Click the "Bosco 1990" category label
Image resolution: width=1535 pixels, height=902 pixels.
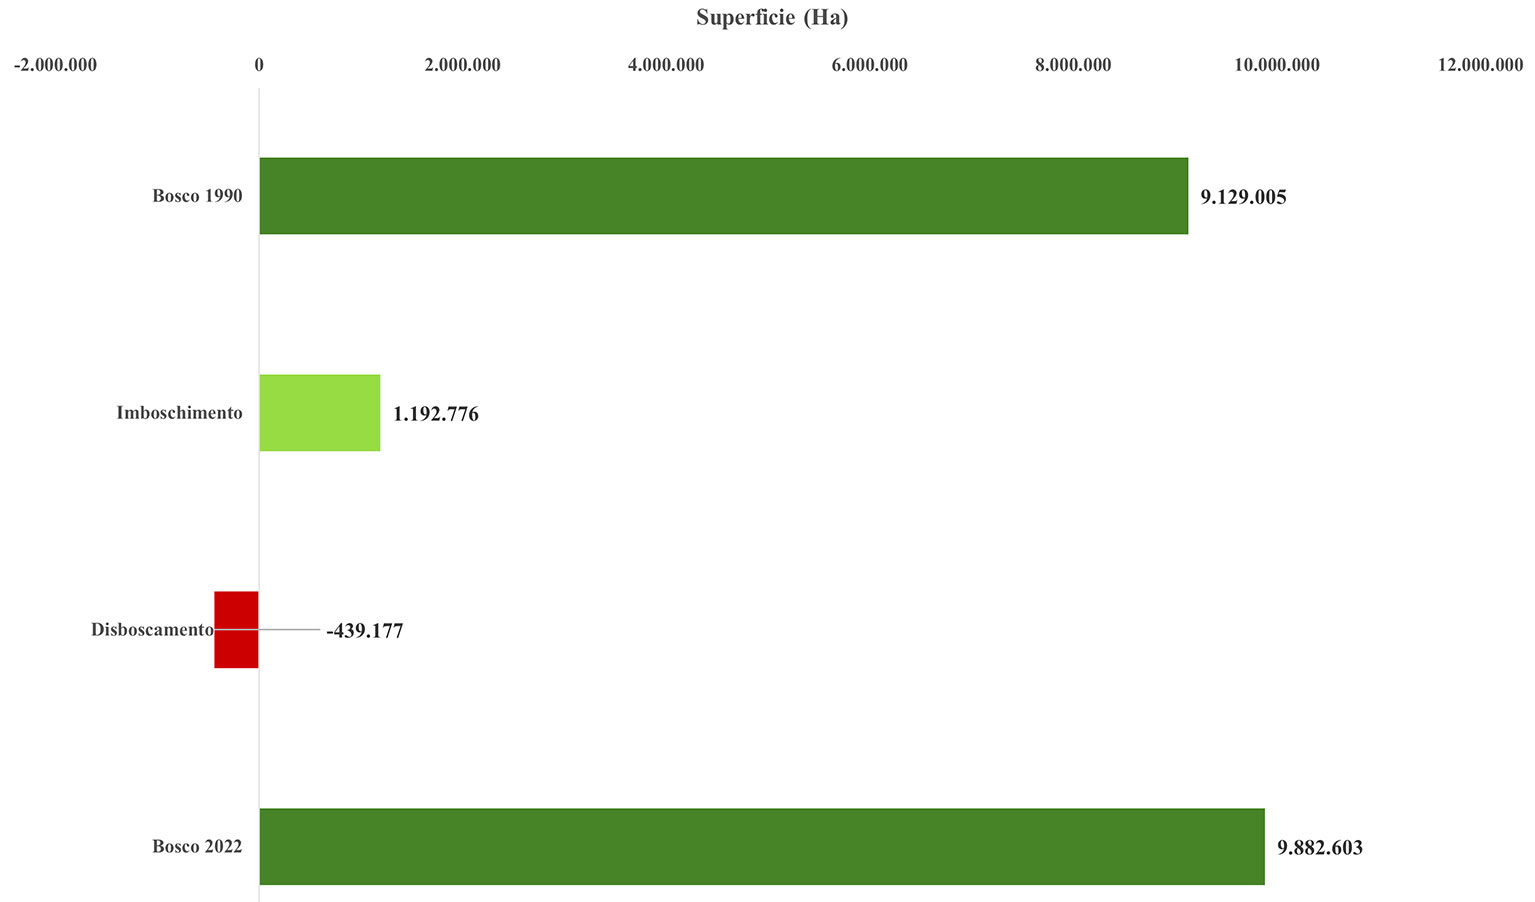197,196
